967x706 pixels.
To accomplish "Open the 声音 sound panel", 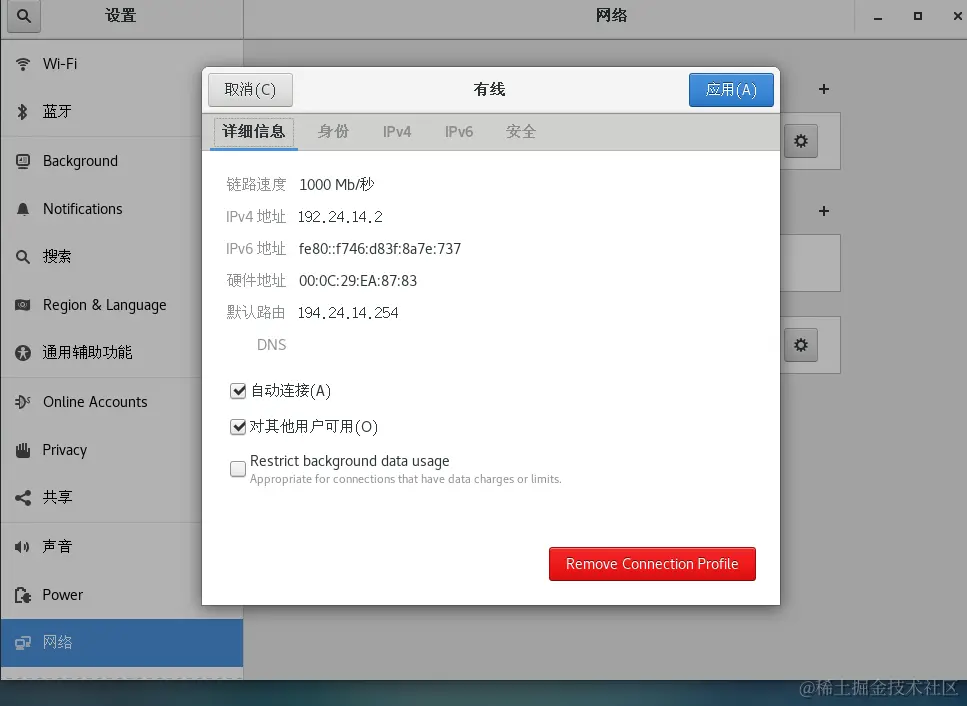I will point(122,546).
